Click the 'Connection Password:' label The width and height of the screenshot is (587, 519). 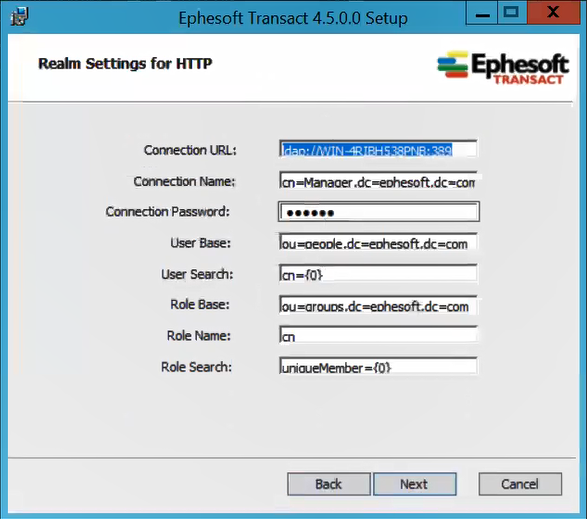coord(168,212)
